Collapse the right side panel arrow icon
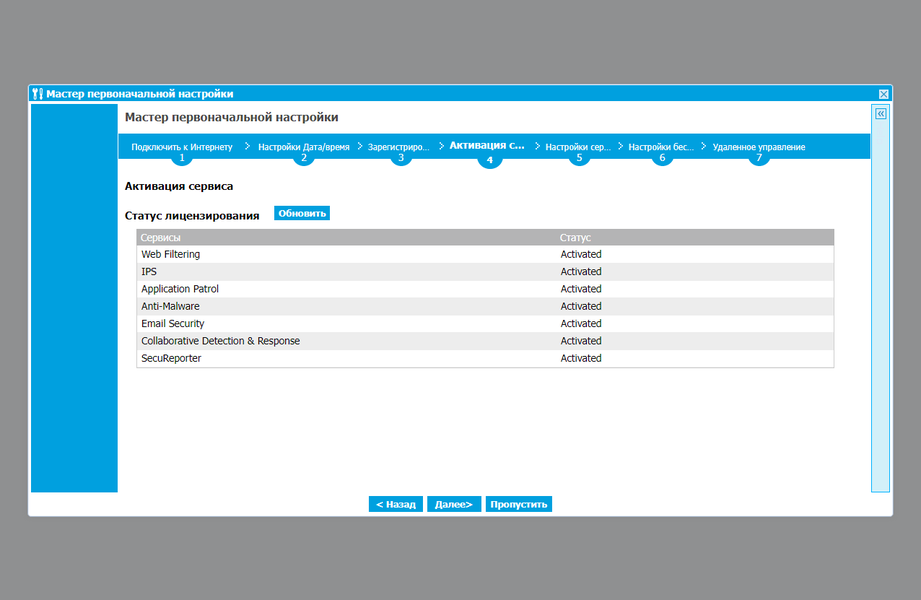Image resolution: width=921 pixels, height=600 pixels. coord(880,114)
